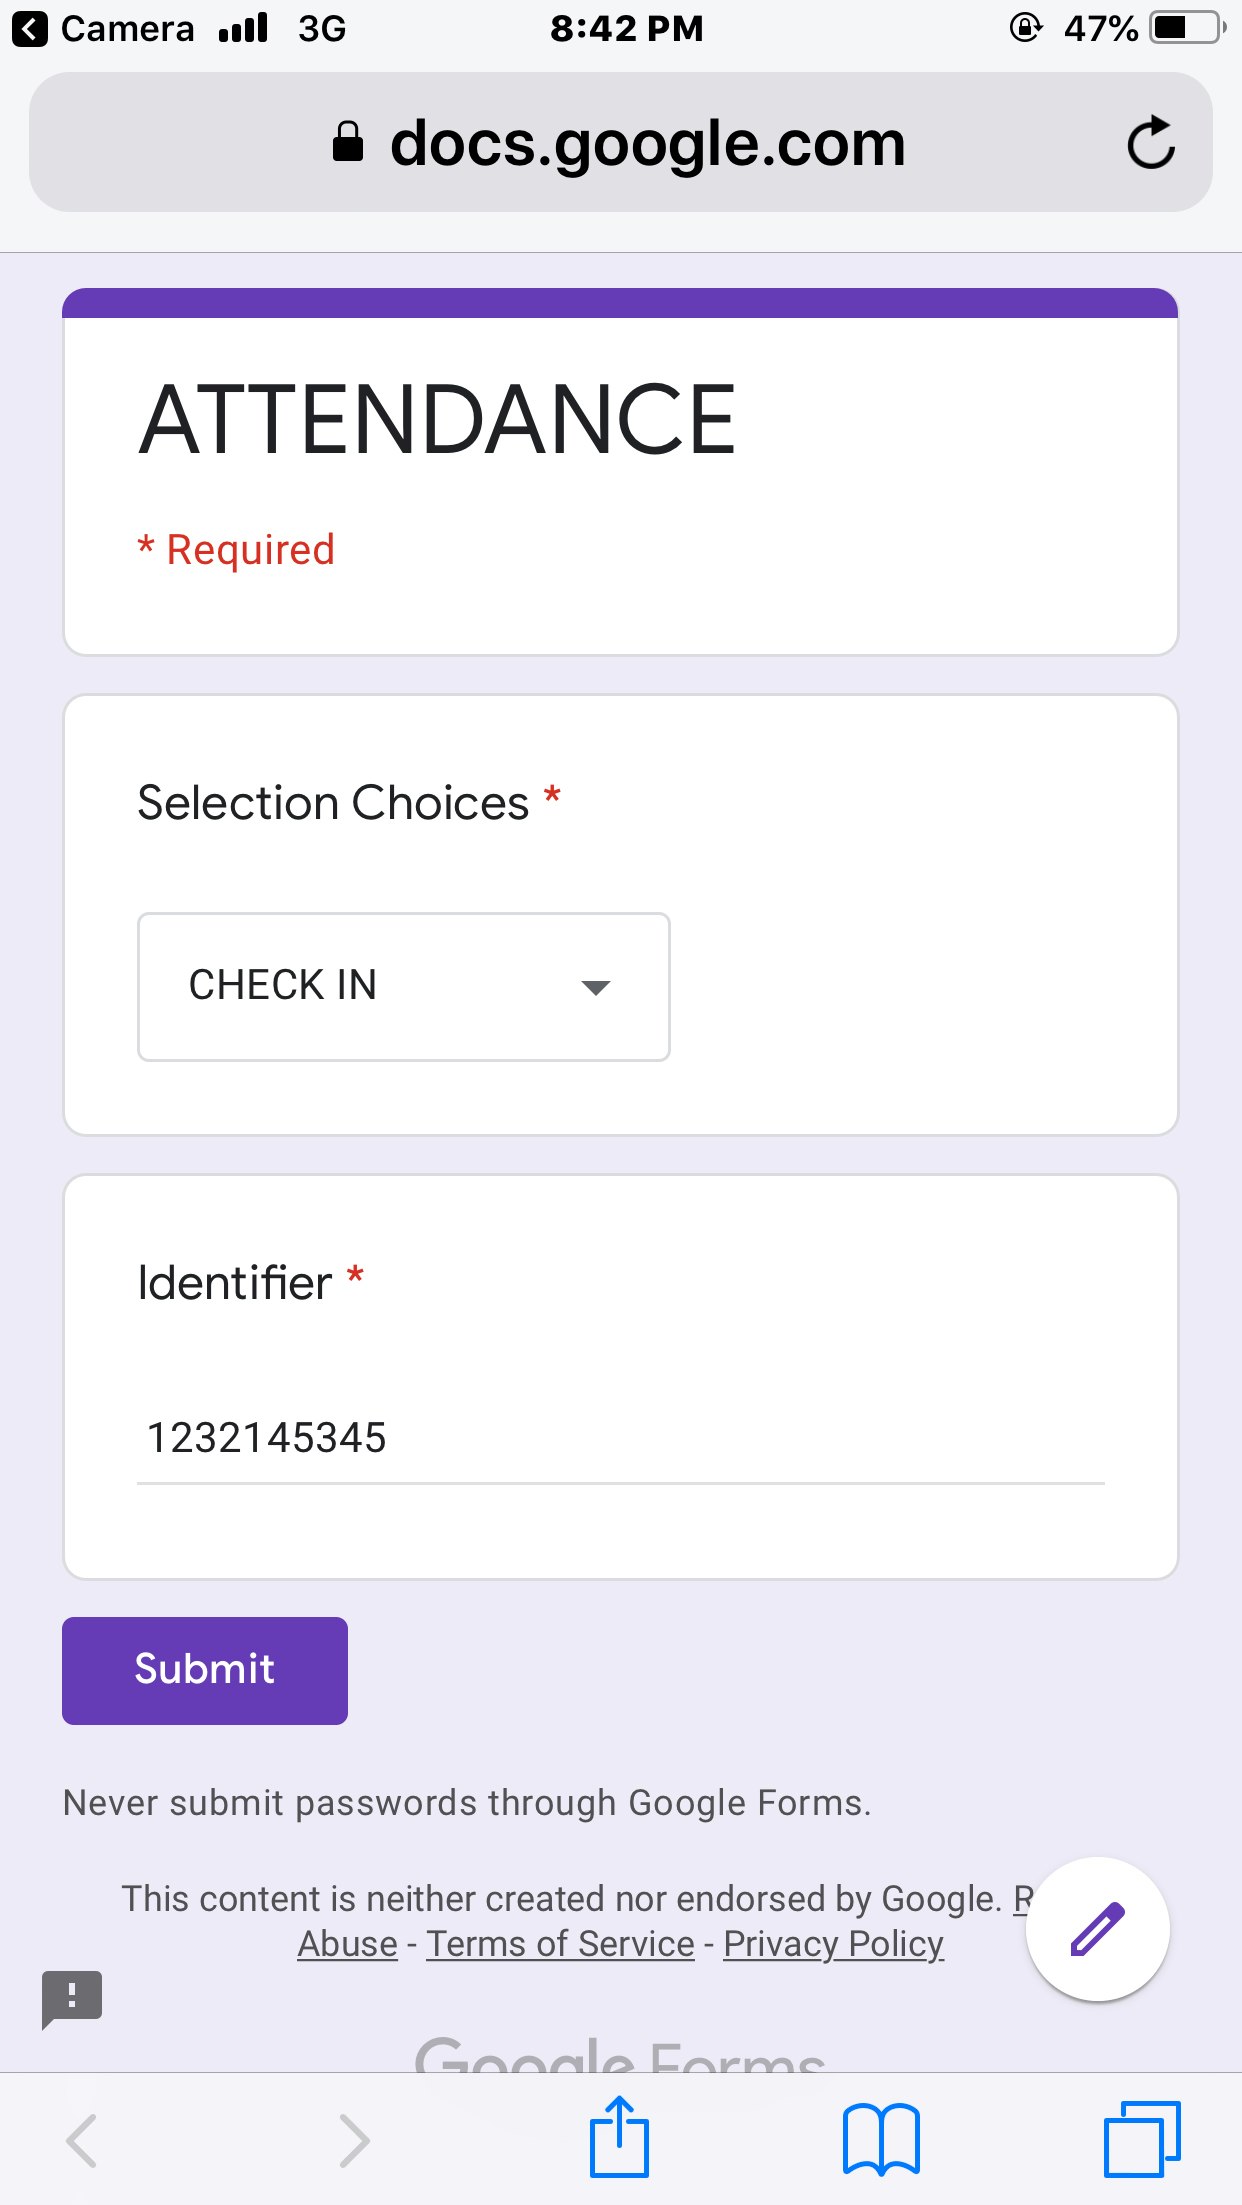The width and height of the screenshot is (1242, 2205).
Task: Expand the Selection Choices menu arrow
Action: point(594,987)
